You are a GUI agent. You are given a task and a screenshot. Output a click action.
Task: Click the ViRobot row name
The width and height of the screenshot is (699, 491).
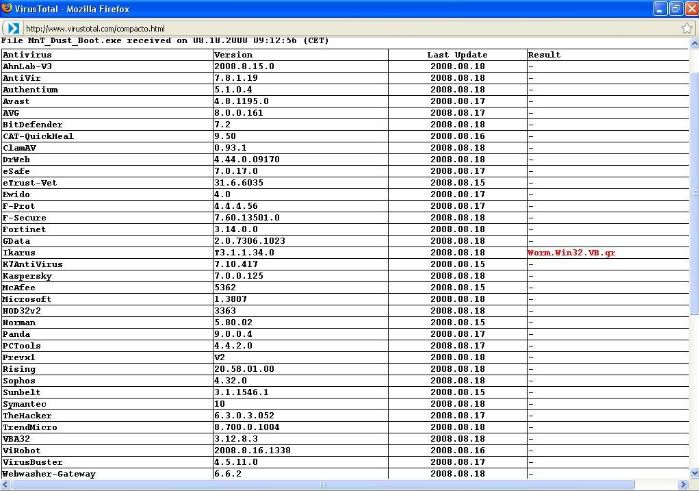pyautogui.click(x=21, y=450)
